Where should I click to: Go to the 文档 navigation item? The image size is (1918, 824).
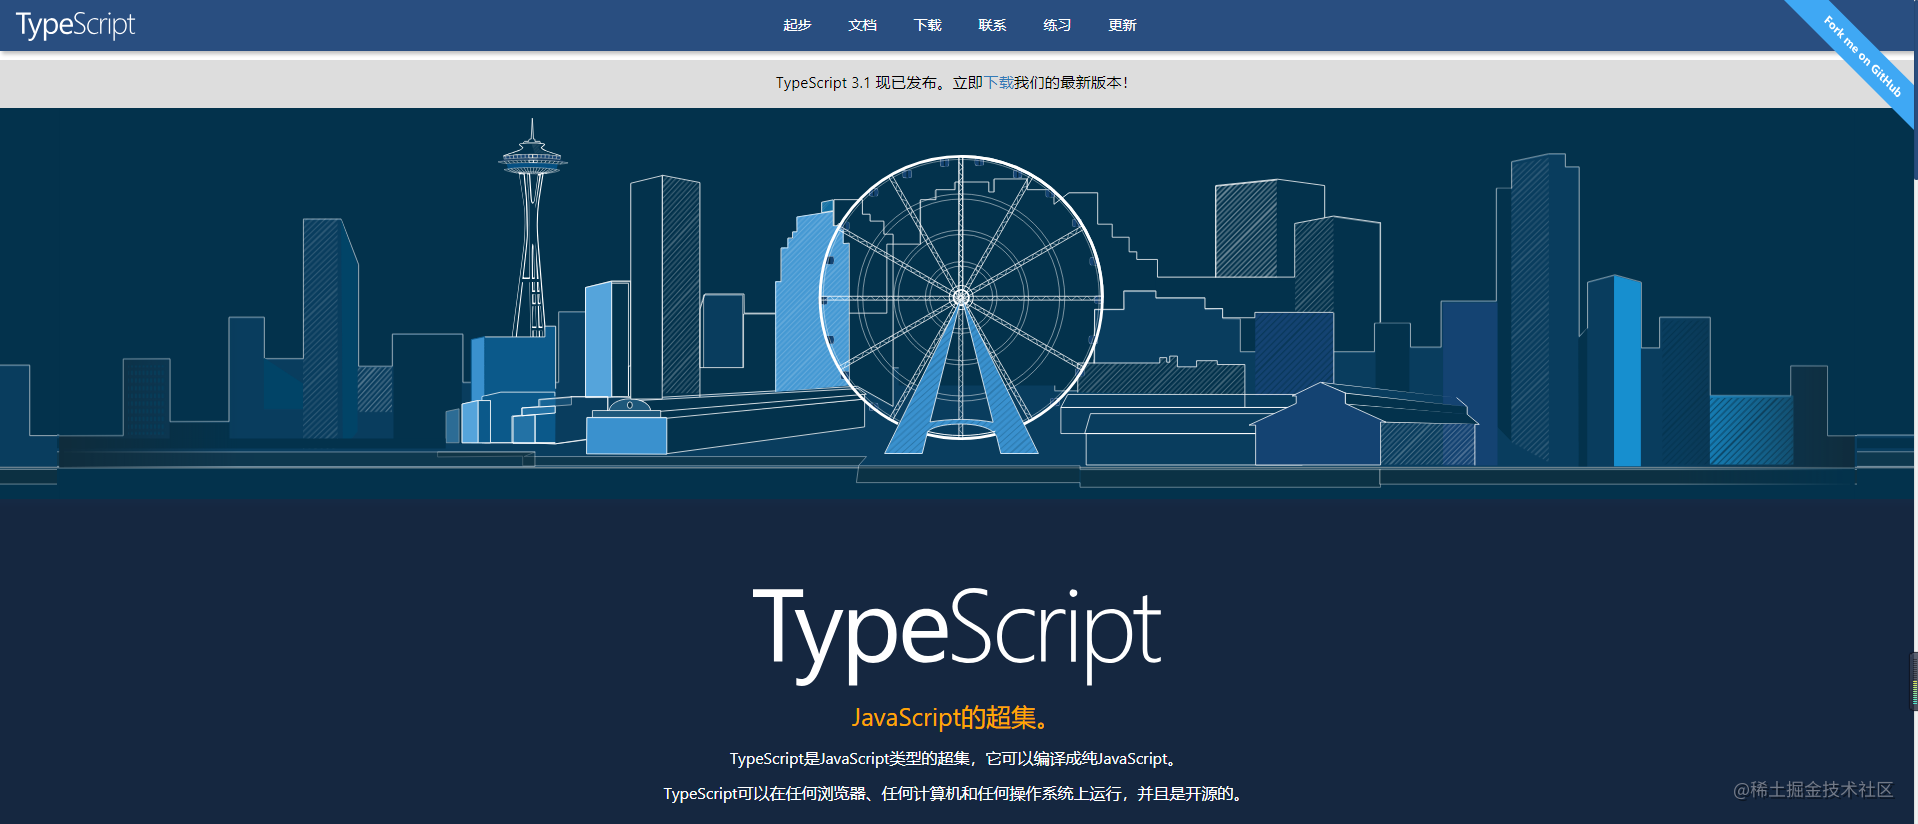point(862,25)
